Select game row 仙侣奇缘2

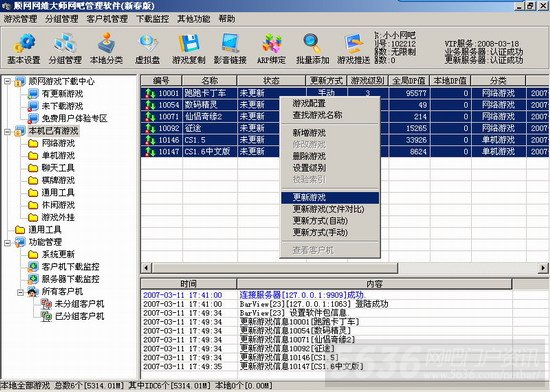tap(345, 116)
